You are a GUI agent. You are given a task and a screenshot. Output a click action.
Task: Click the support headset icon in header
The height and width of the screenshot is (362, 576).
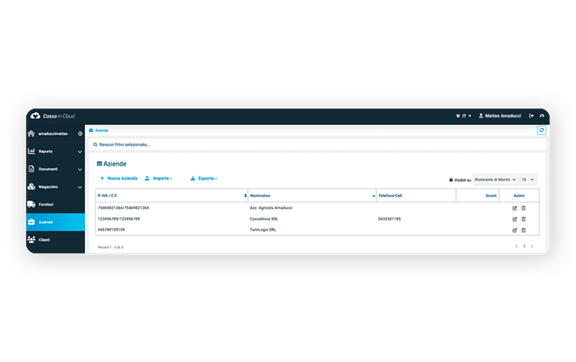[542, 116]
